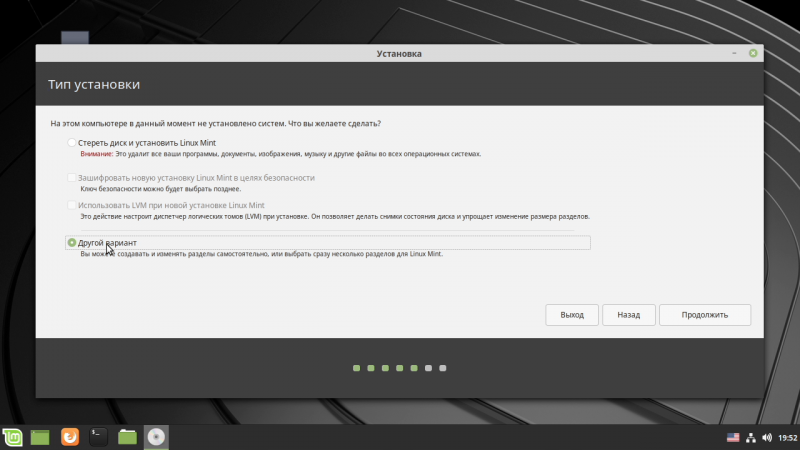Screen dimensions: 800x450
Task: Open the network connection tray icon
Action: pos(751,438)
